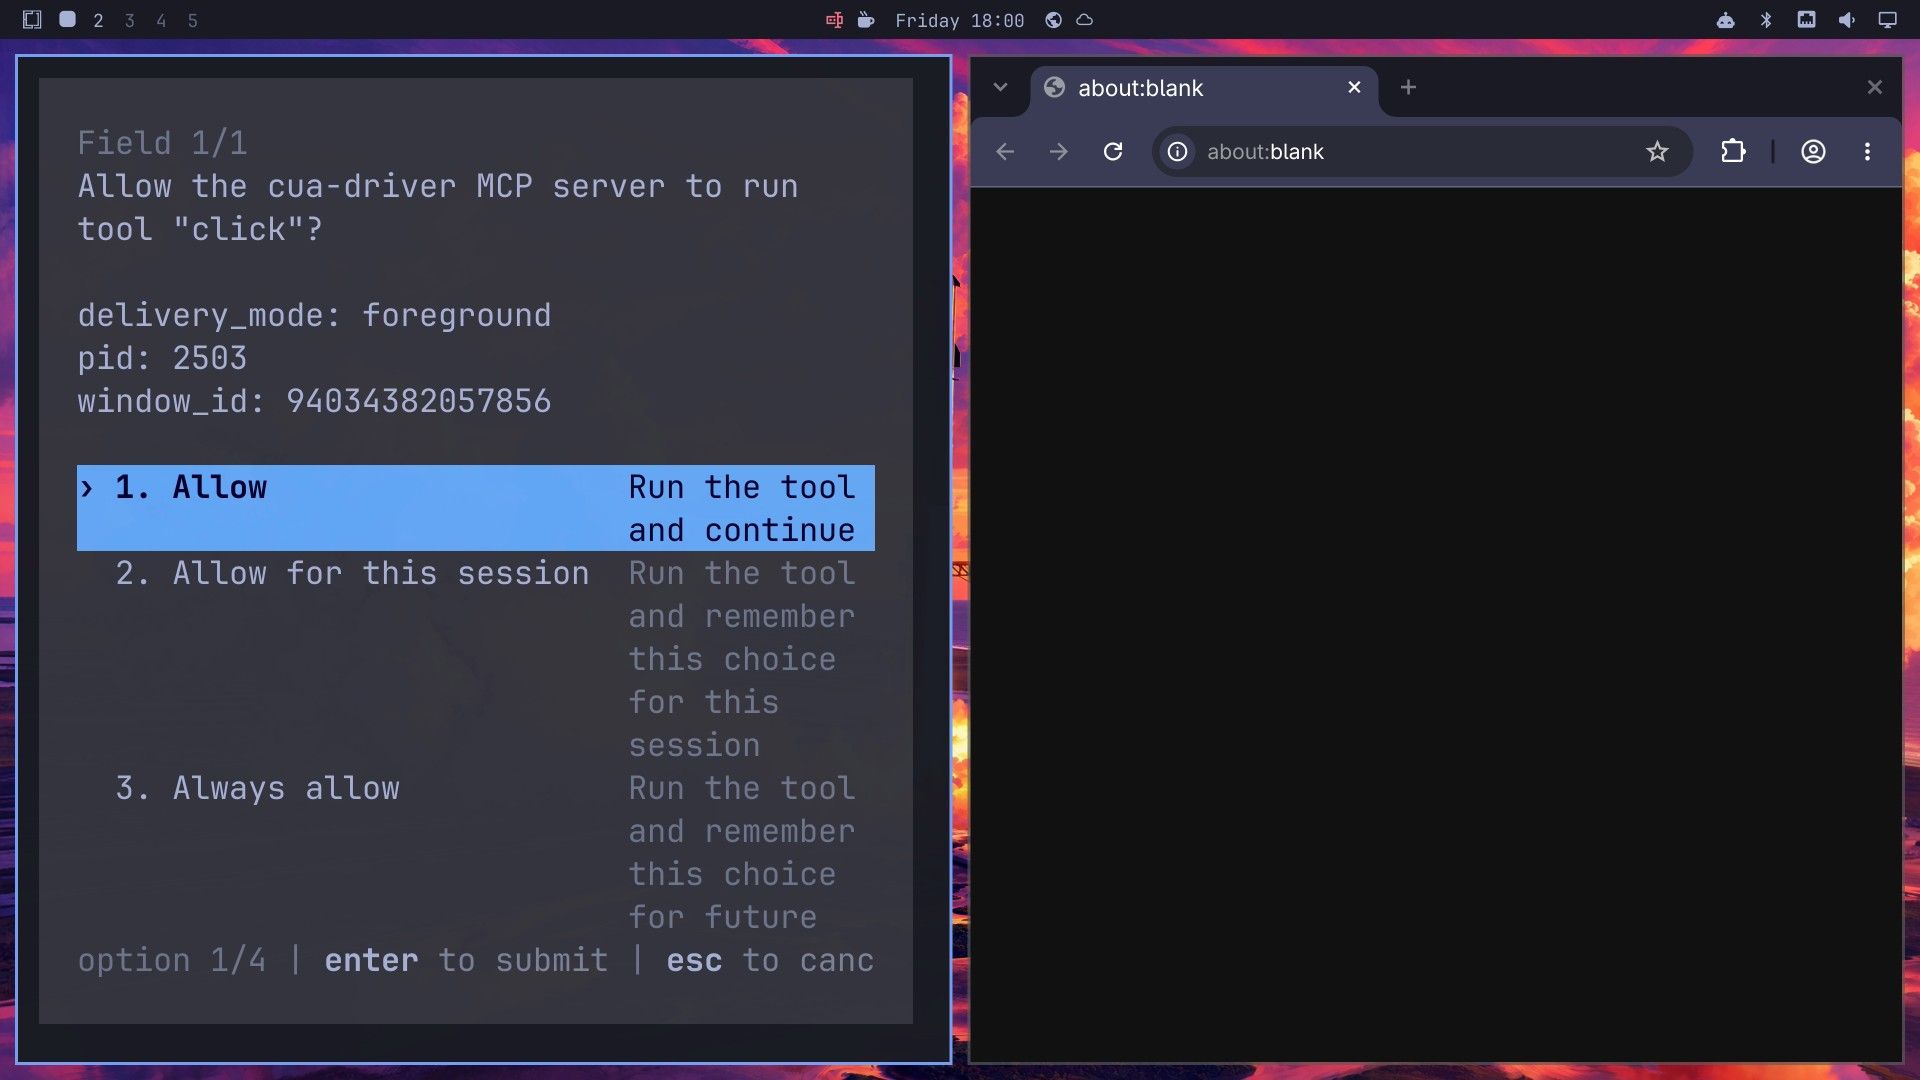Select option 3. Always allow
The height and width of the screenshot is (1080, 1920).
point(476,852)
